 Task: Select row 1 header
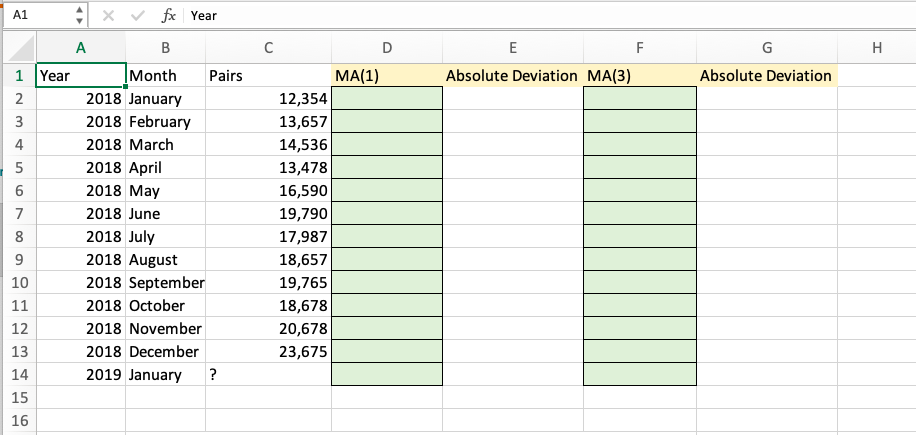pos(20,75)
